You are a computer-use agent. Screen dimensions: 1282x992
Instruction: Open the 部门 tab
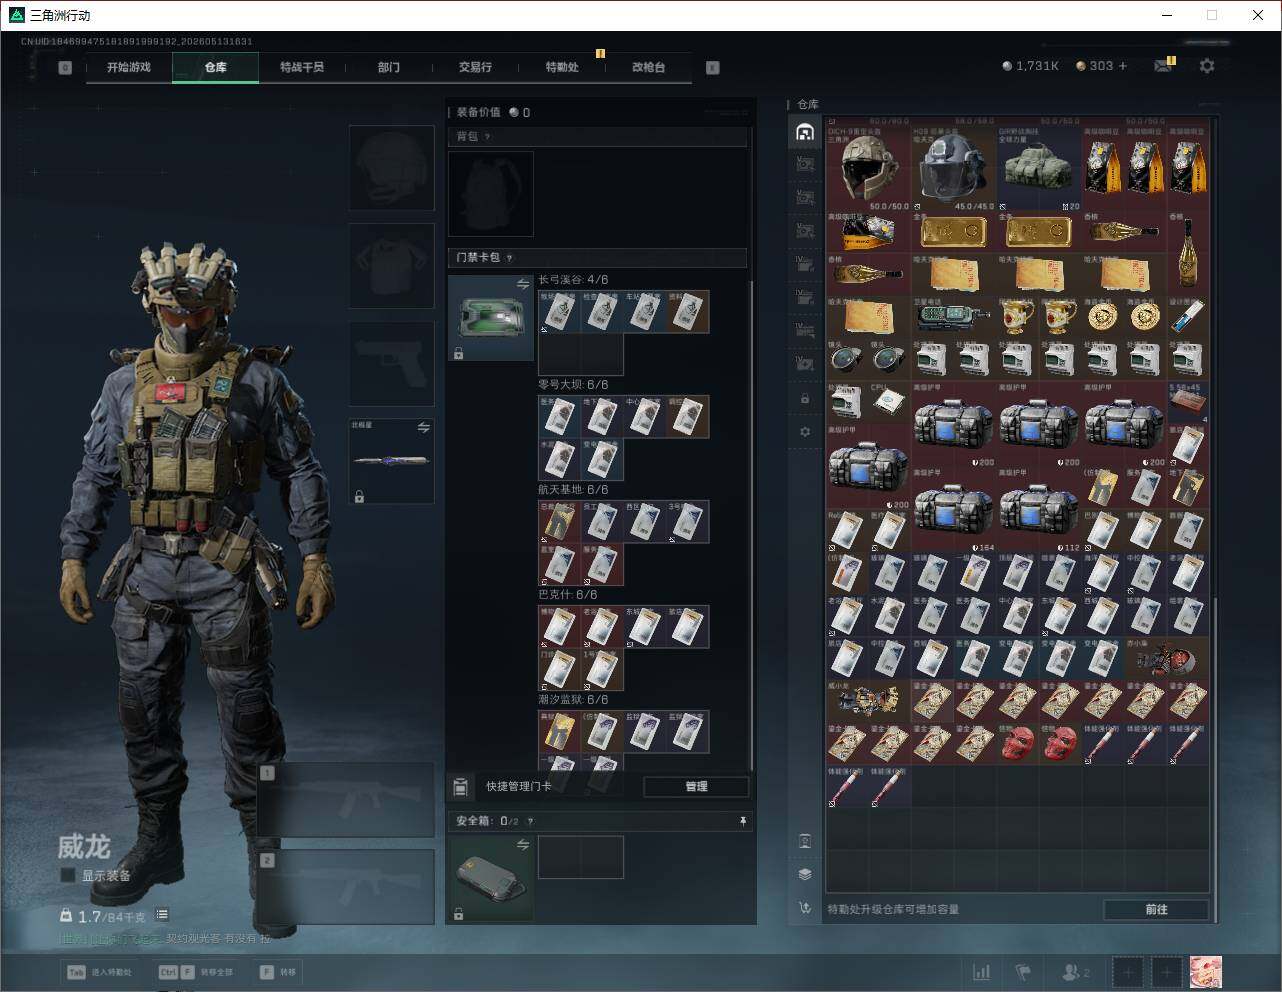389,67
